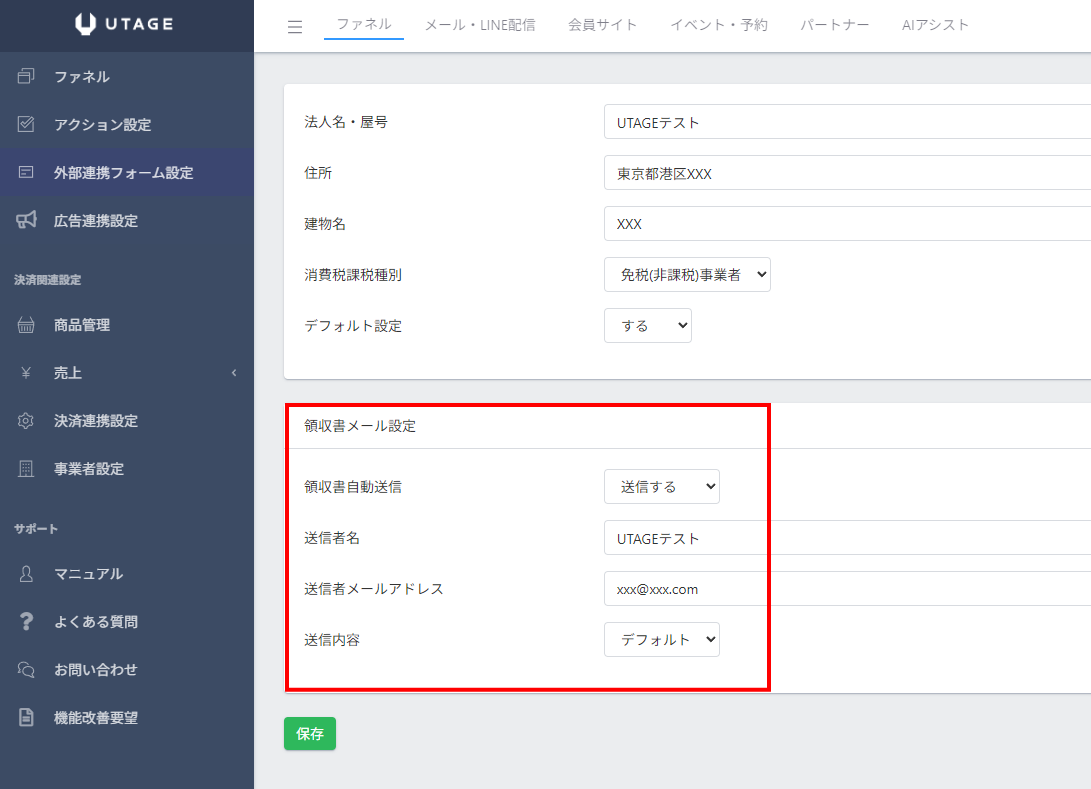Click the よくある質問 question mark icon
Screen dimensions: 1091x789
(x=26, y=622)
